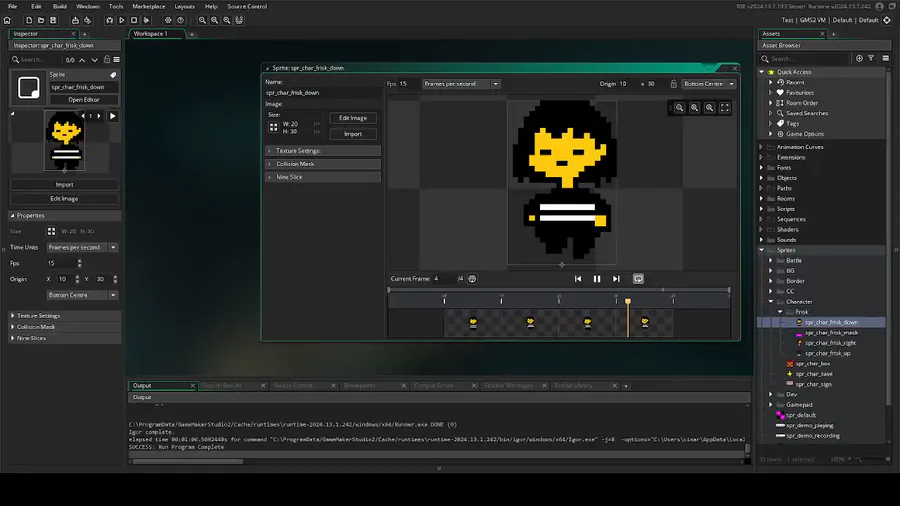Fit sprite preview to window icon

click(725, 108)
